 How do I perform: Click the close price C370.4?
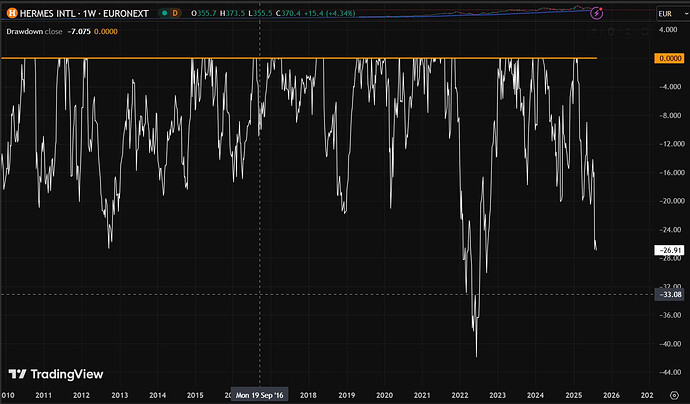tap(288, 13)
